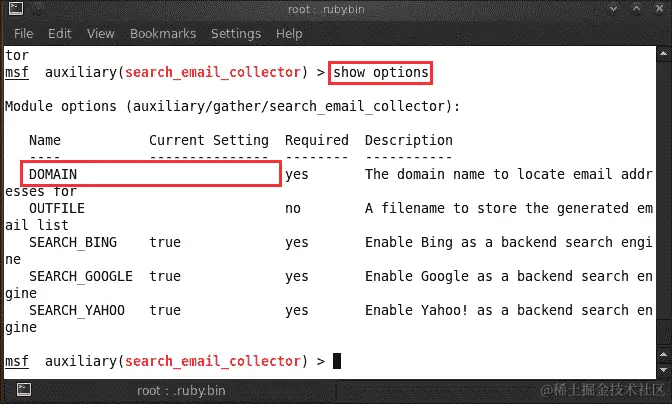Click the up arrow above the bottom scroll arrow
This screenshot has width=672, height=404.
tap(663, 355)
